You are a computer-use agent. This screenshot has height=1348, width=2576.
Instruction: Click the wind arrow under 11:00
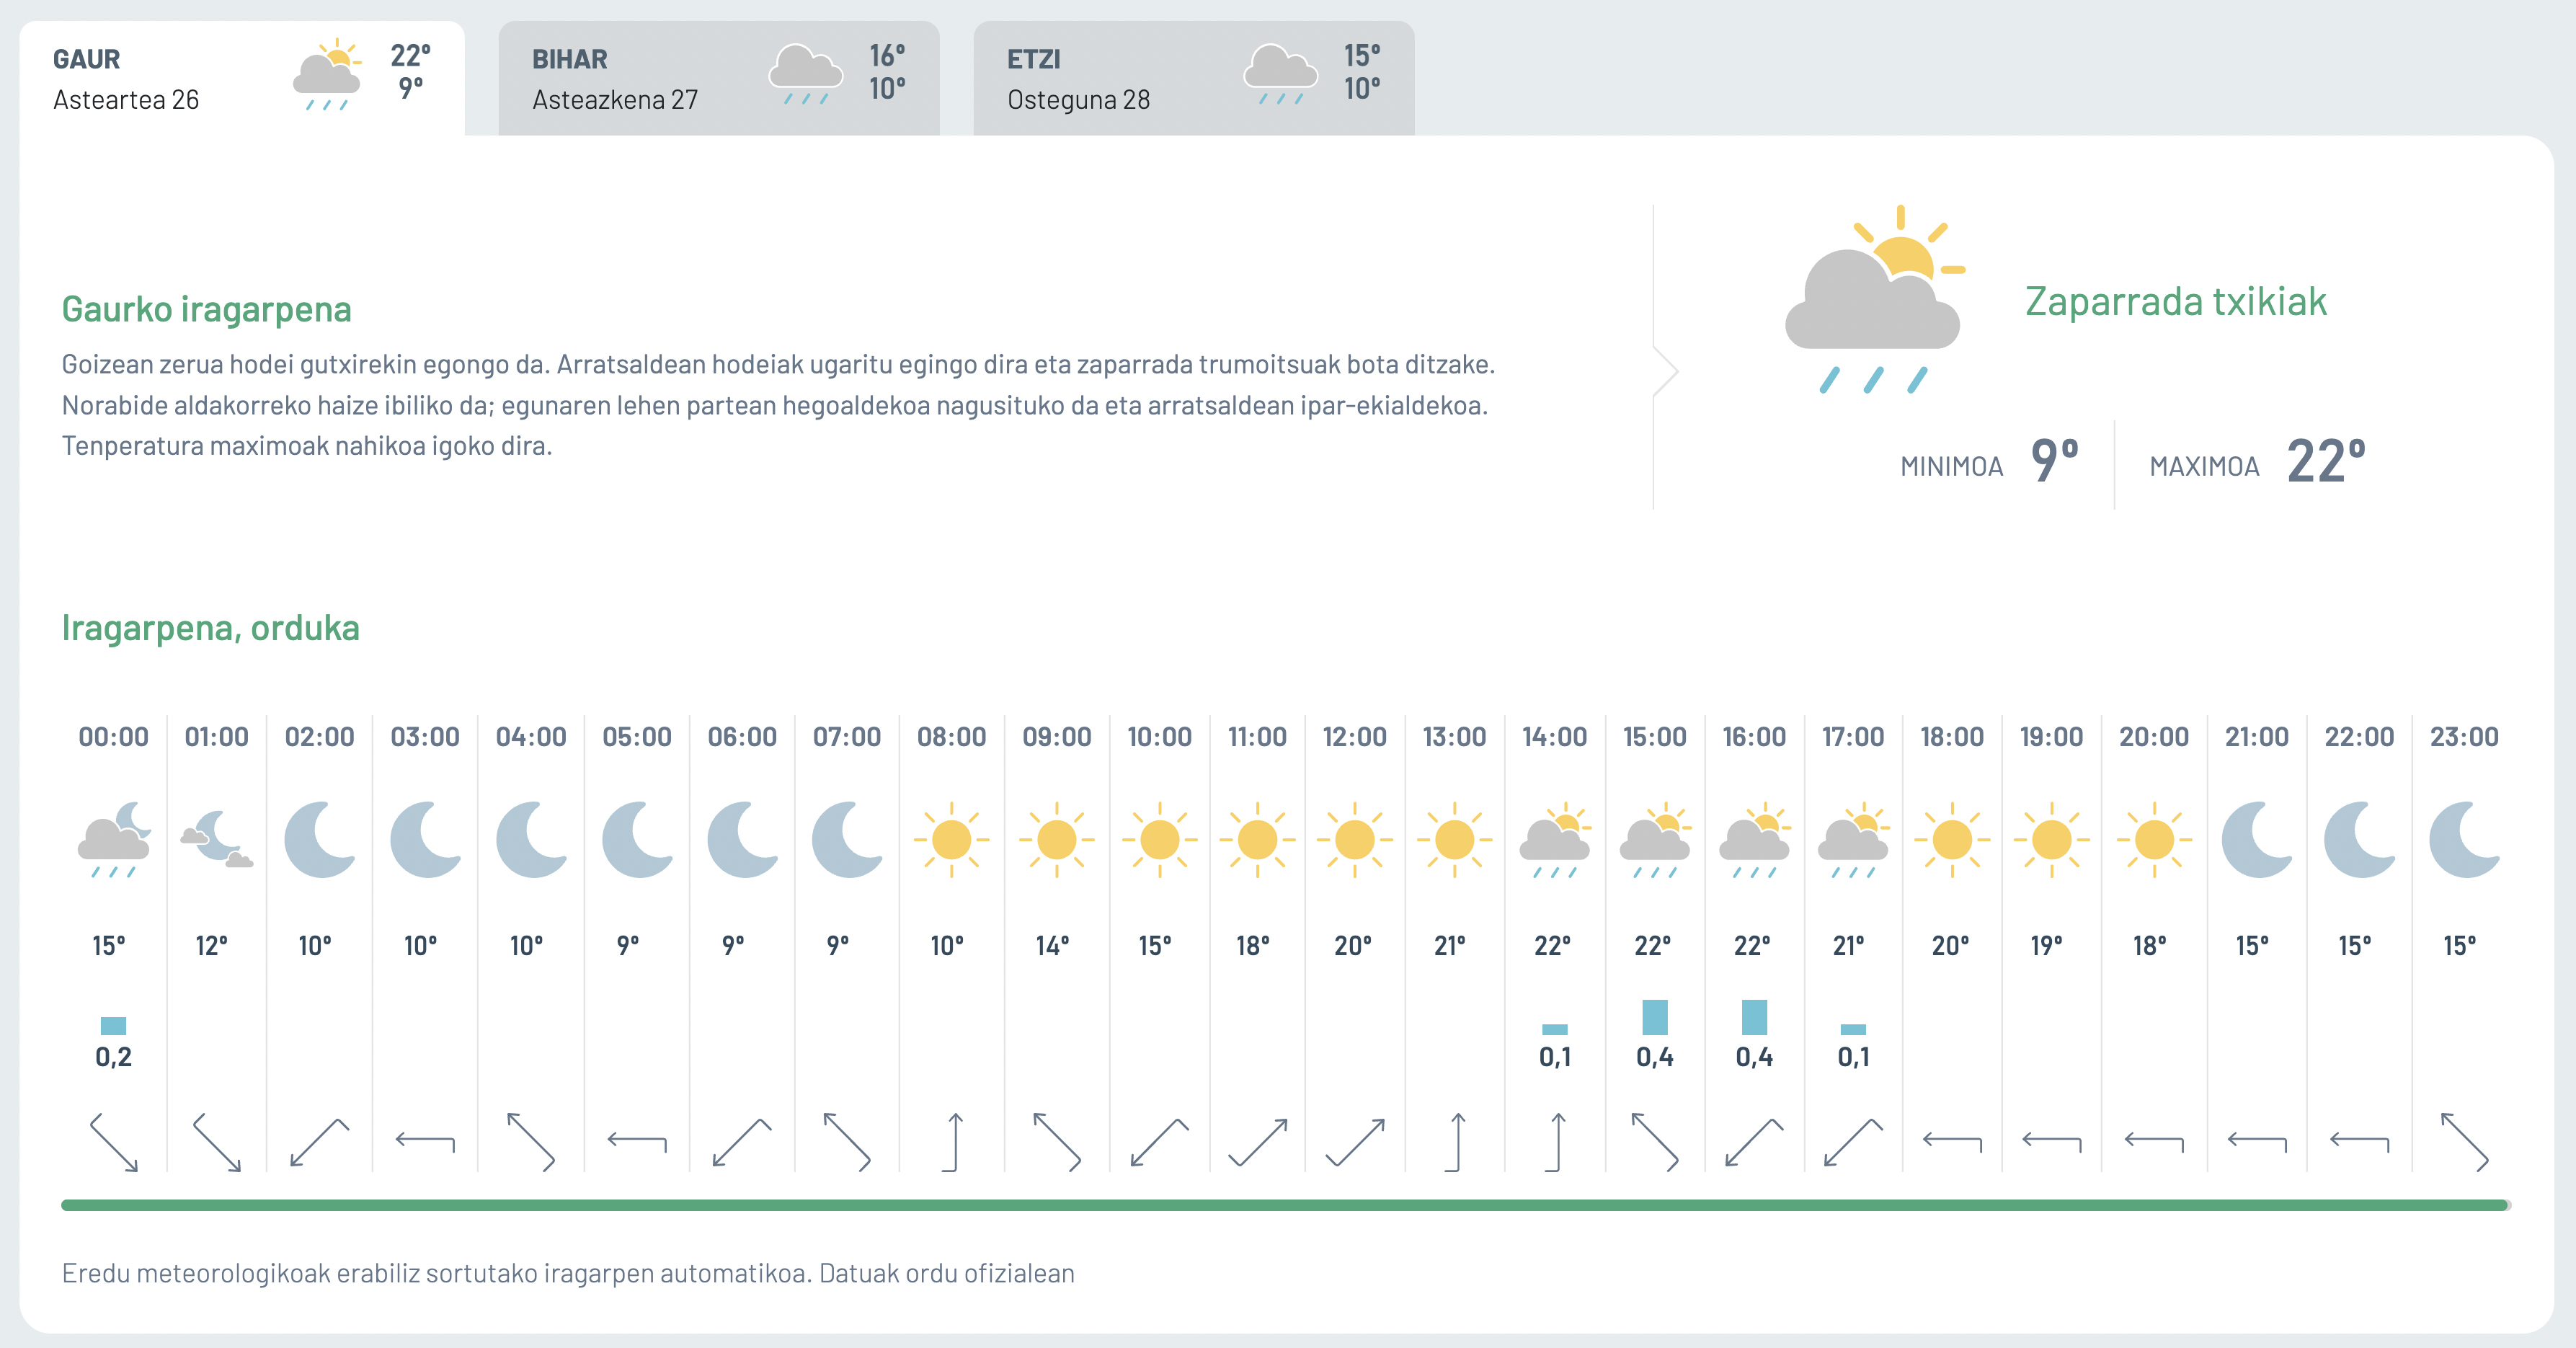[x=1258, y=1142]
